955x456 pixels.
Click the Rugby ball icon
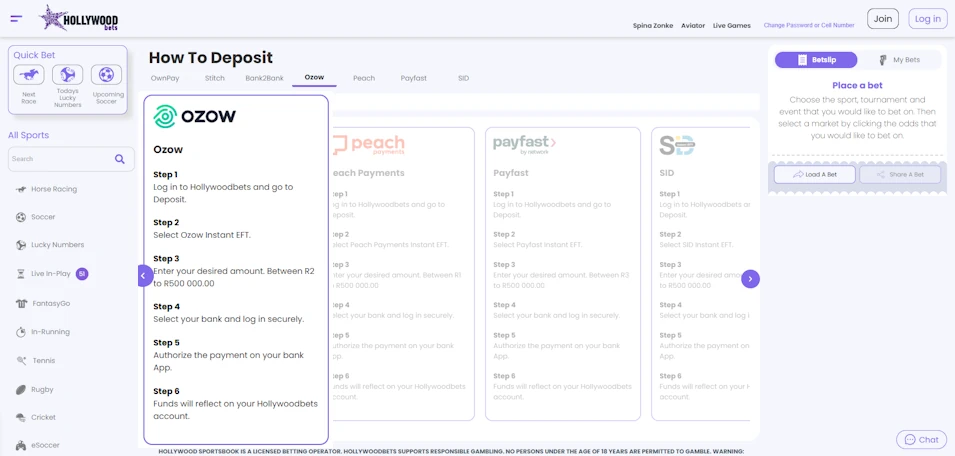tap(21, 390)
